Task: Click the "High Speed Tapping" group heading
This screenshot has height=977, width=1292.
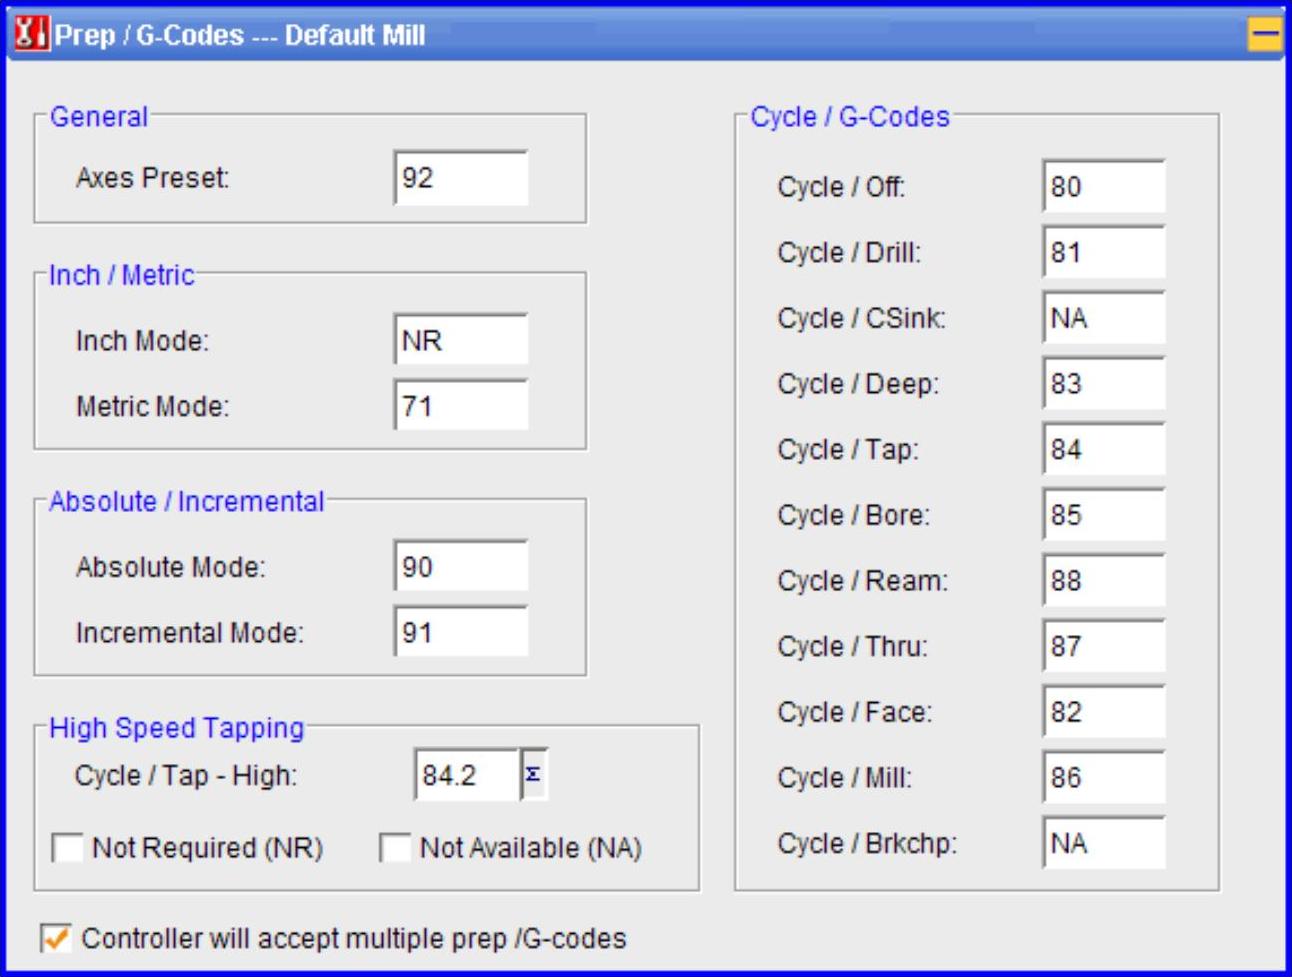Action: click(x=177, y=728)
